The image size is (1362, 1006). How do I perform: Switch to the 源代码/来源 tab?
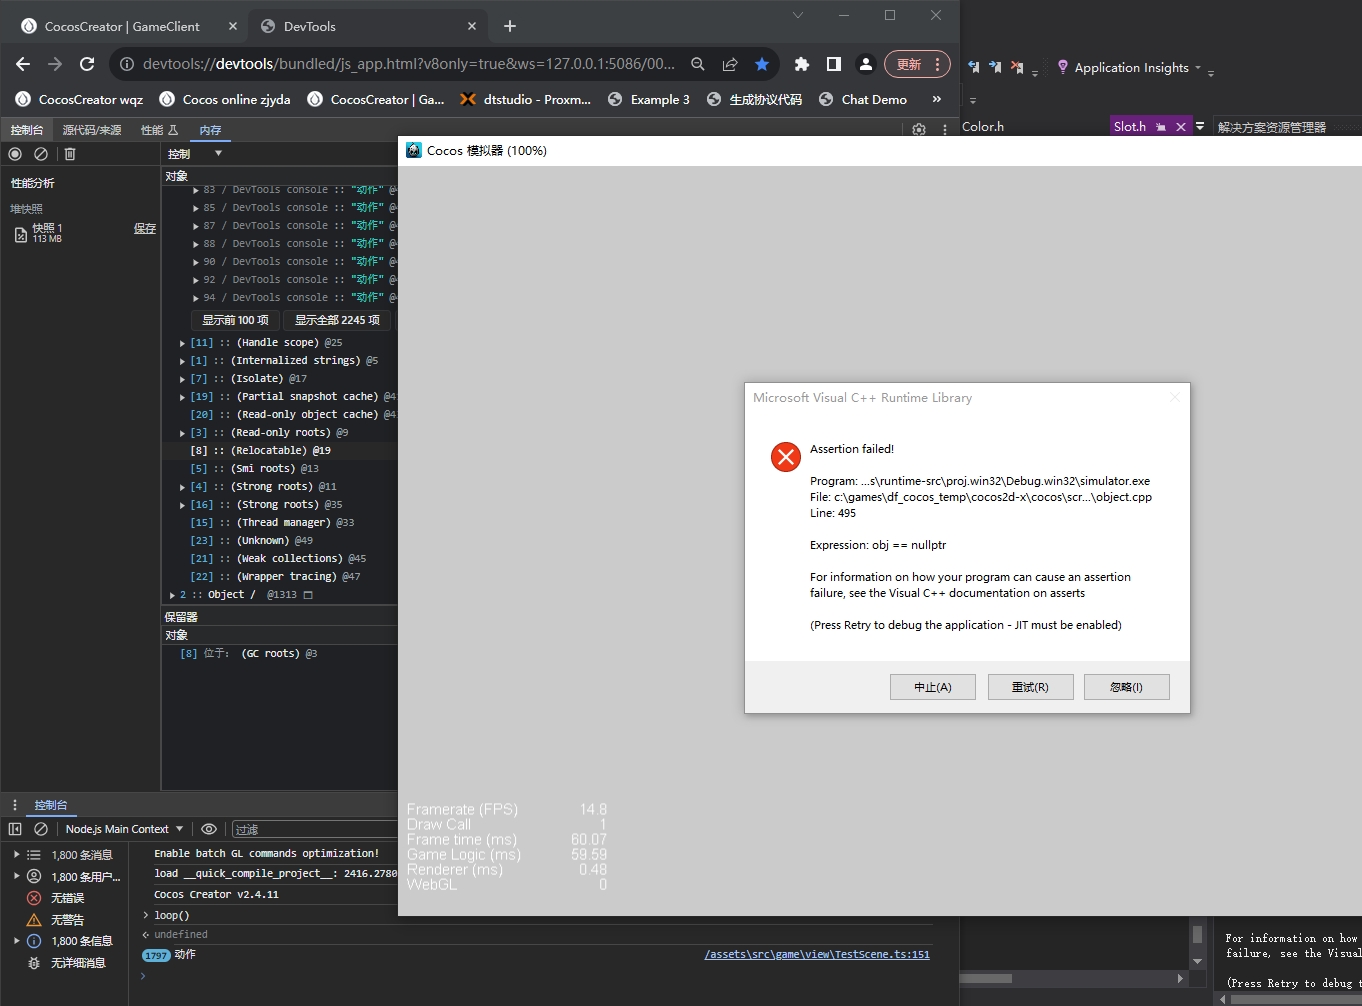[x=92, y=130]
